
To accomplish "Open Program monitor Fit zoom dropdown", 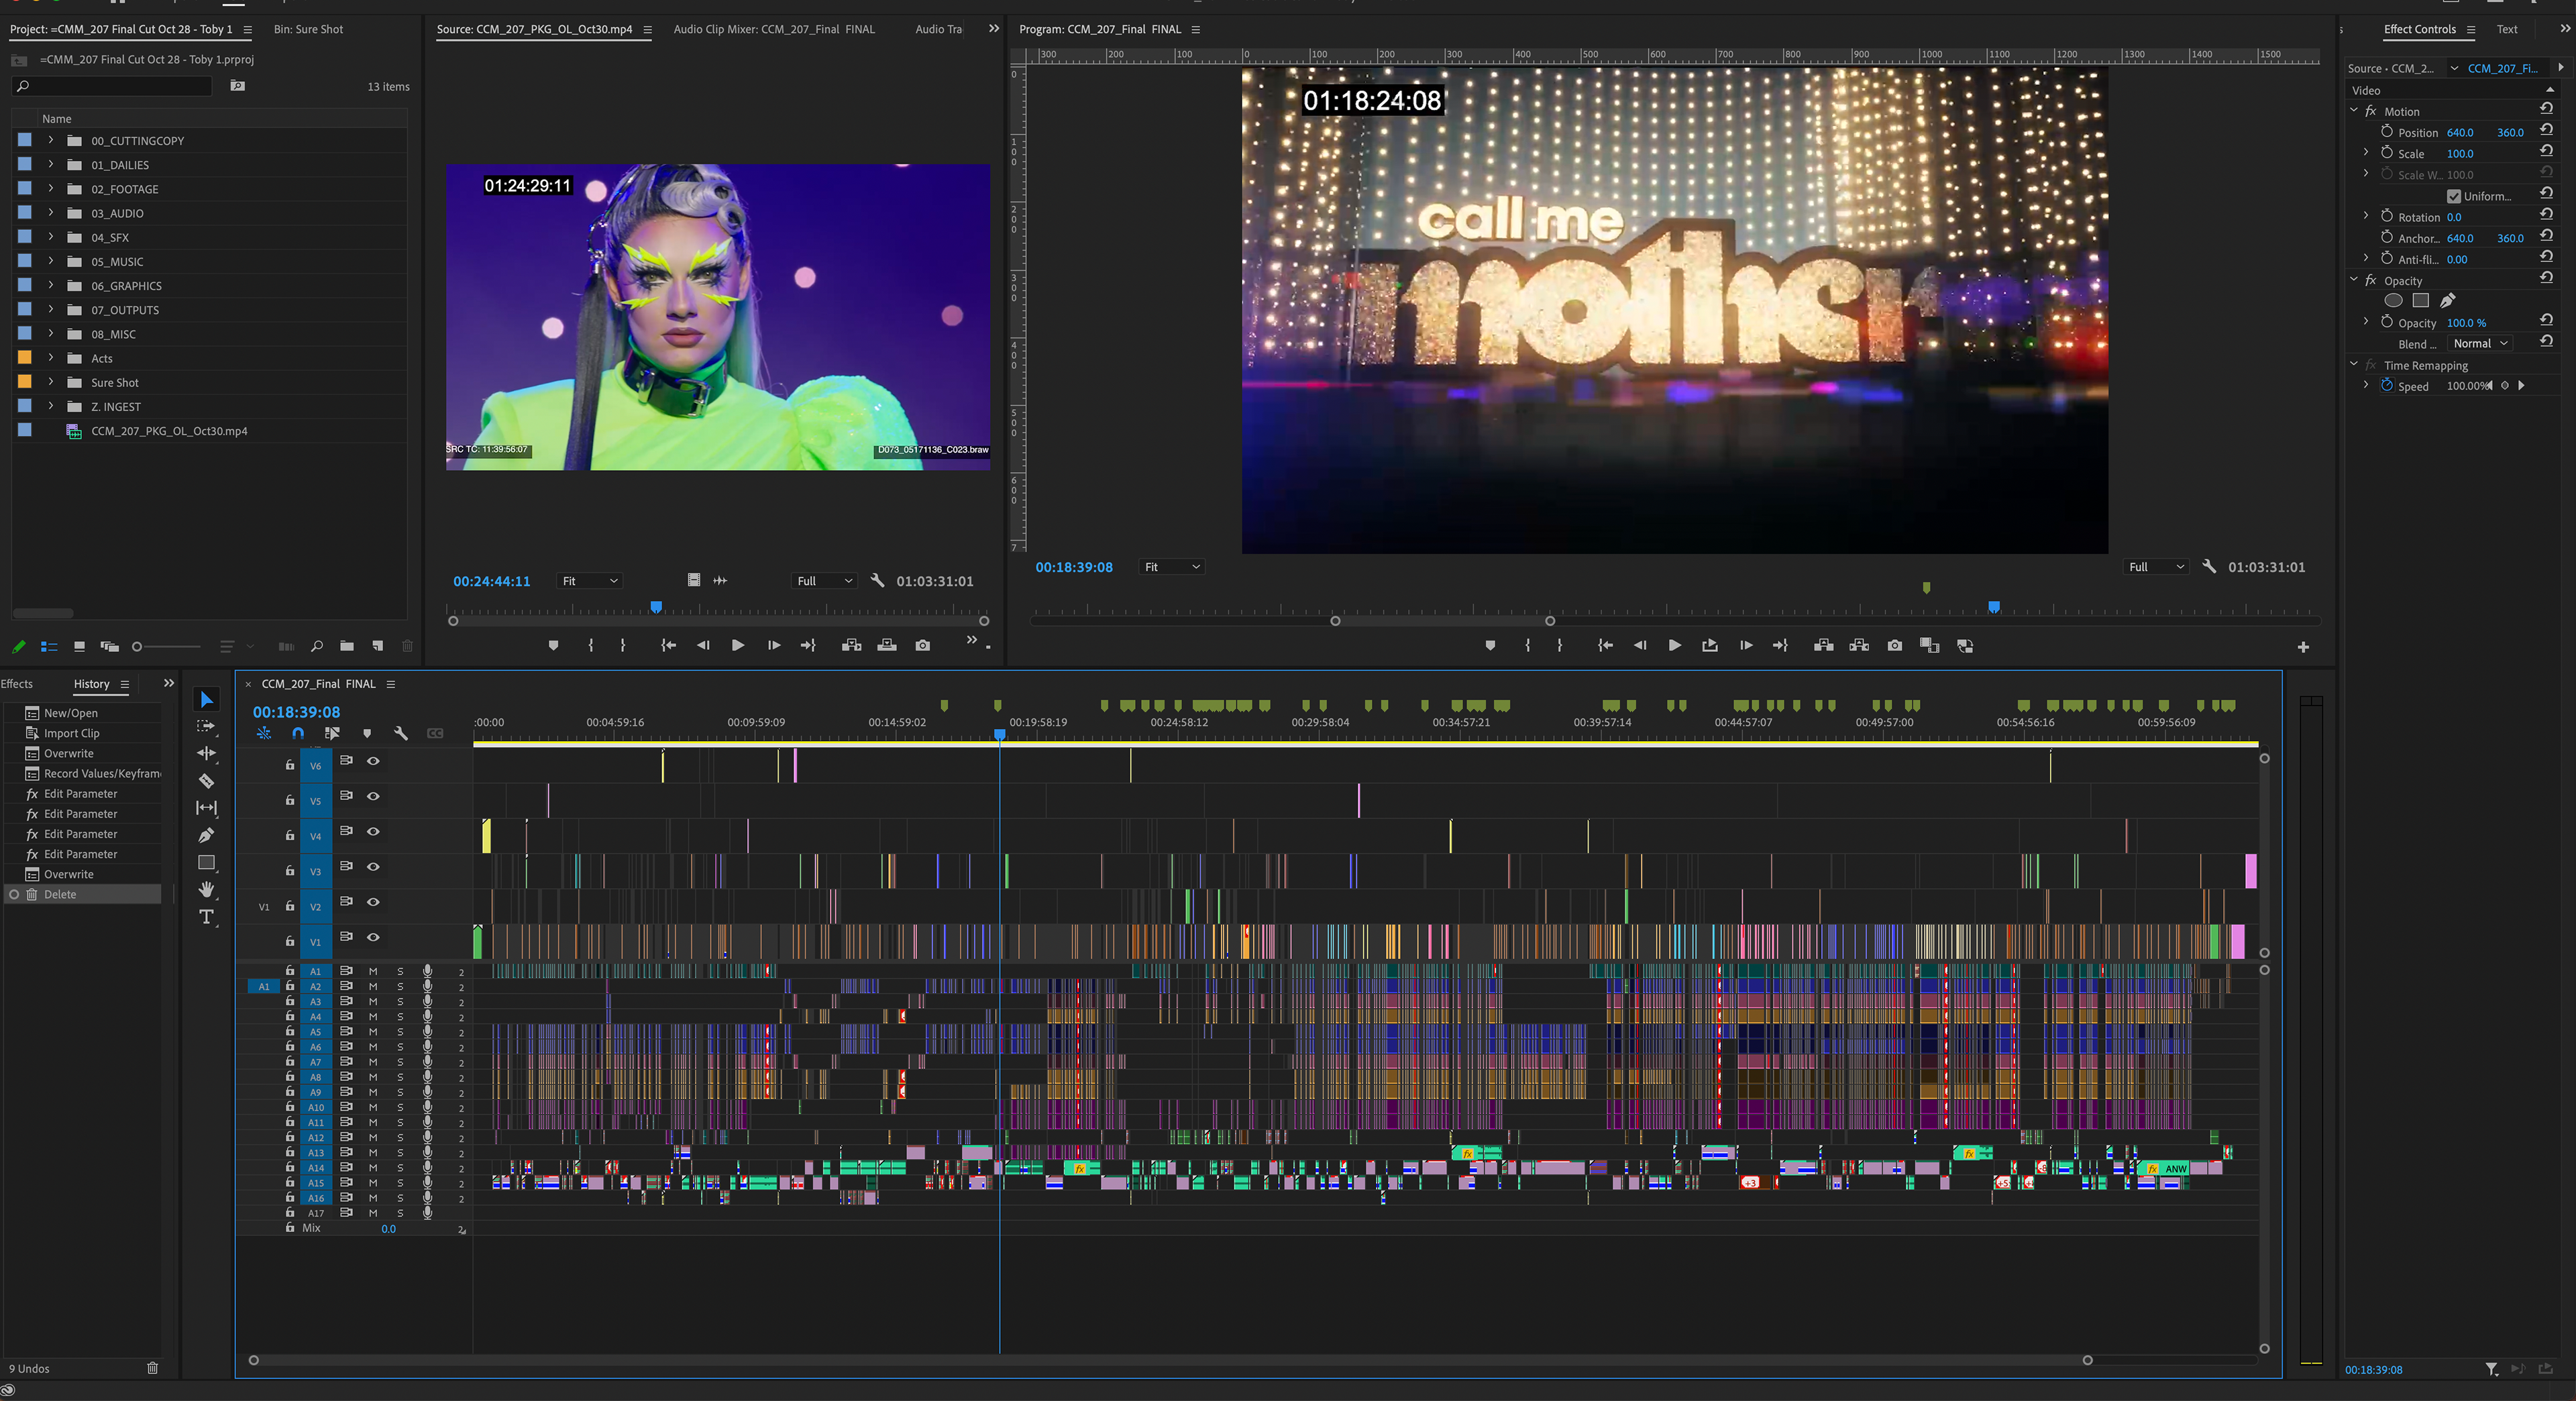I will coord(1171,567).
